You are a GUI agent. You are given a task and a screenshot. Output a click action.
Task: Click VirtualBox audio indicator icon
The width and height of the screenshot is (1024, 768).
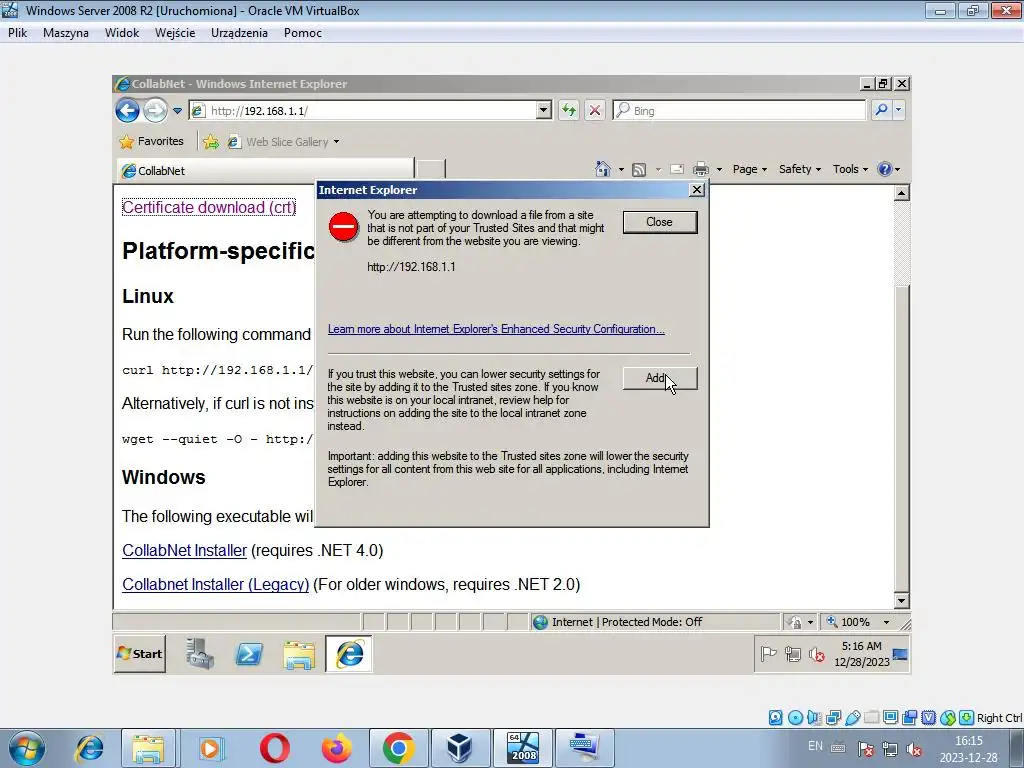[x=814, y=718]
